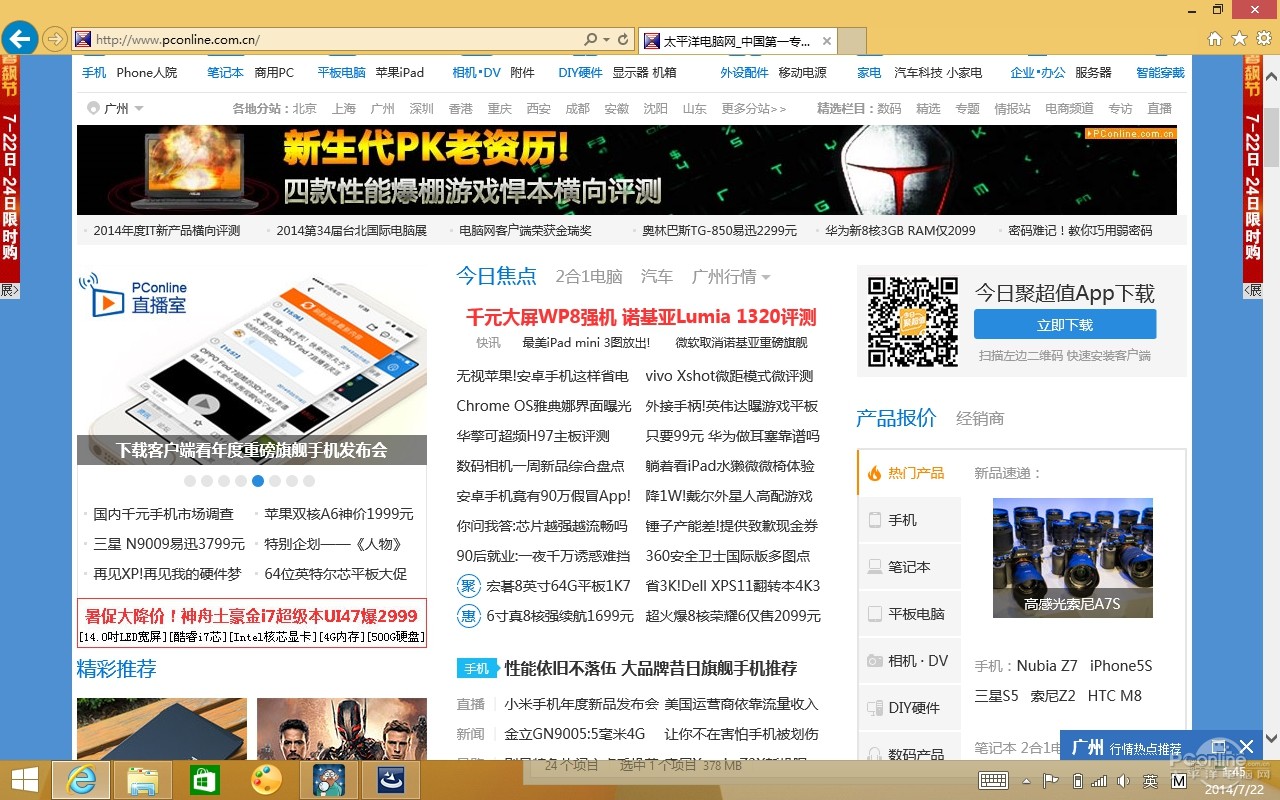
Task: Select 手机 category in 热门产品 list
Action: pyautogui.click(x=910, y=520)
